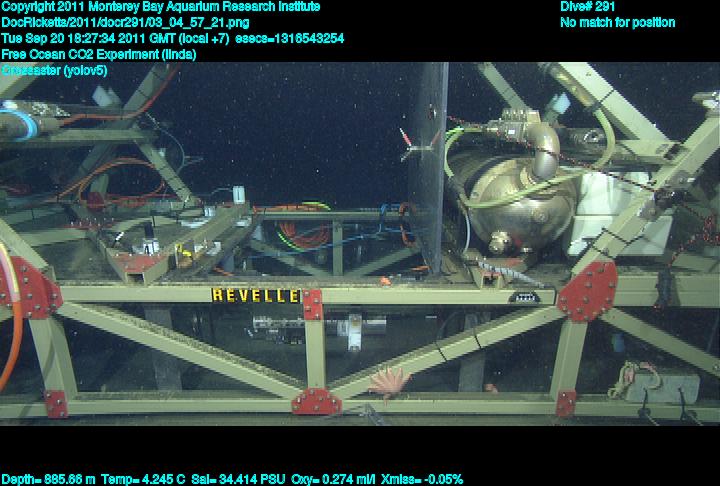Viewport: 720px width, 486px height.
Task: Click the yellow REVELLE label on the frame
Action: point(255,295)
